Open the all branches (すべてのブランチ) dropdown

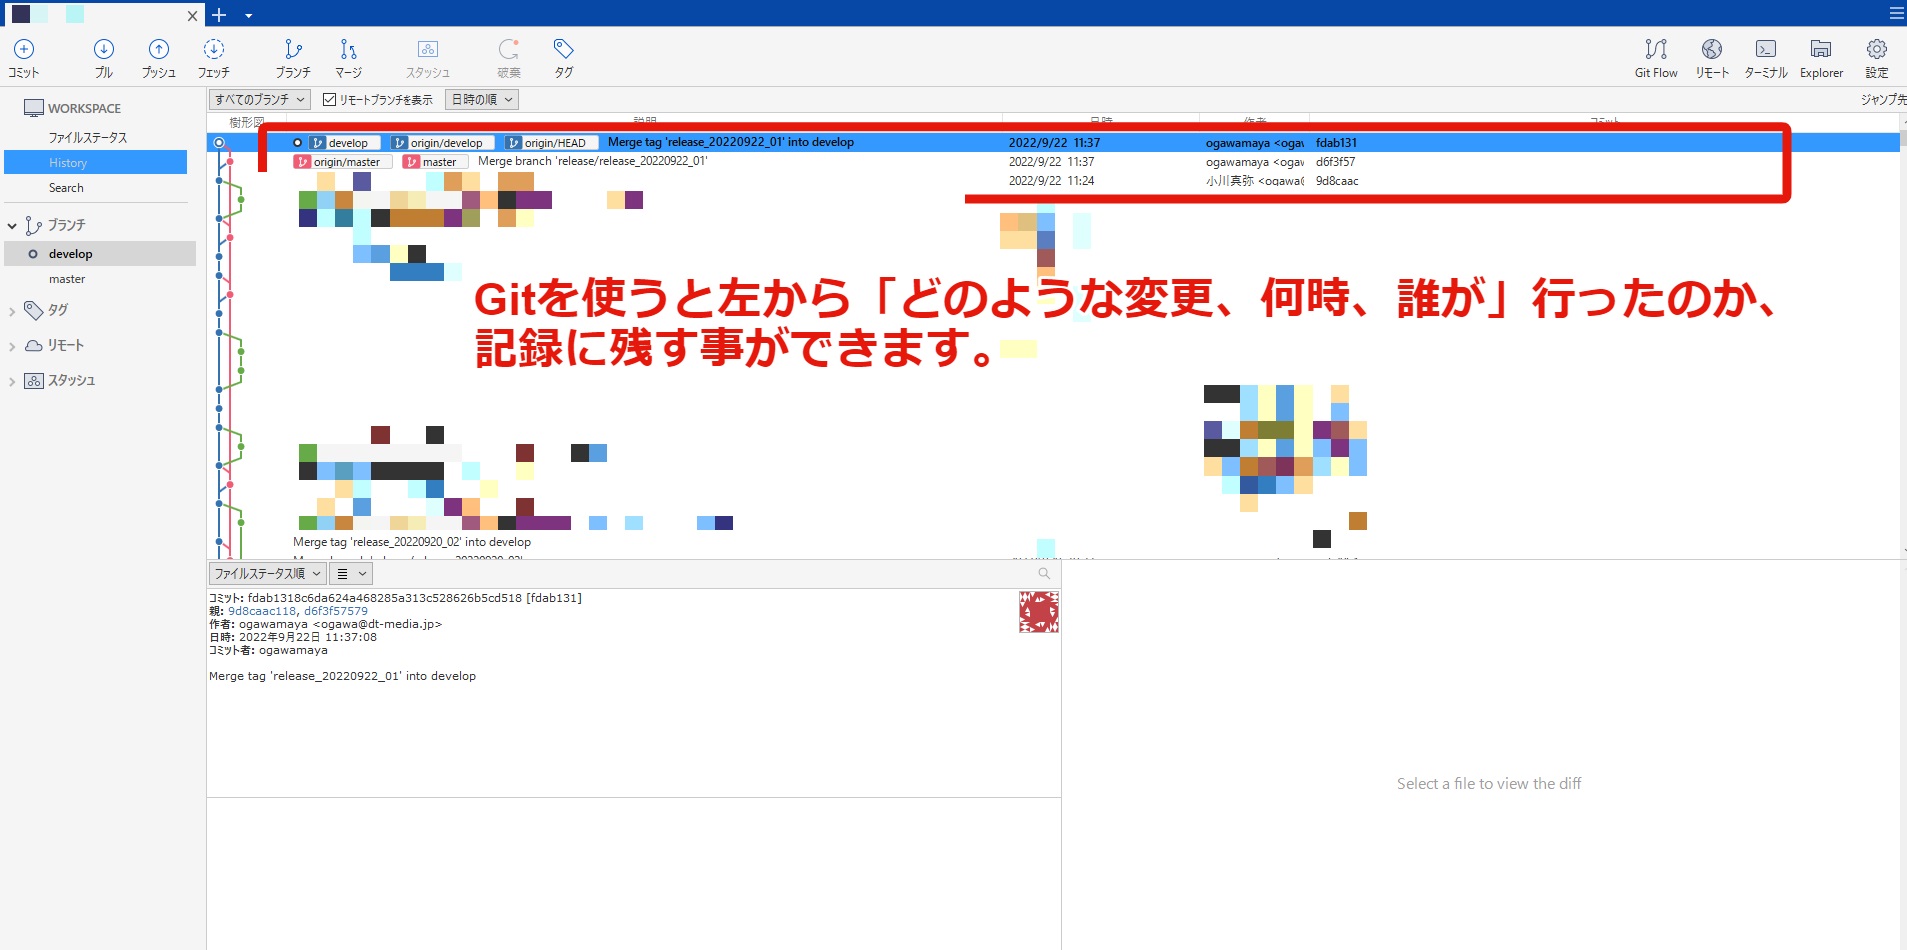[259, 100]
